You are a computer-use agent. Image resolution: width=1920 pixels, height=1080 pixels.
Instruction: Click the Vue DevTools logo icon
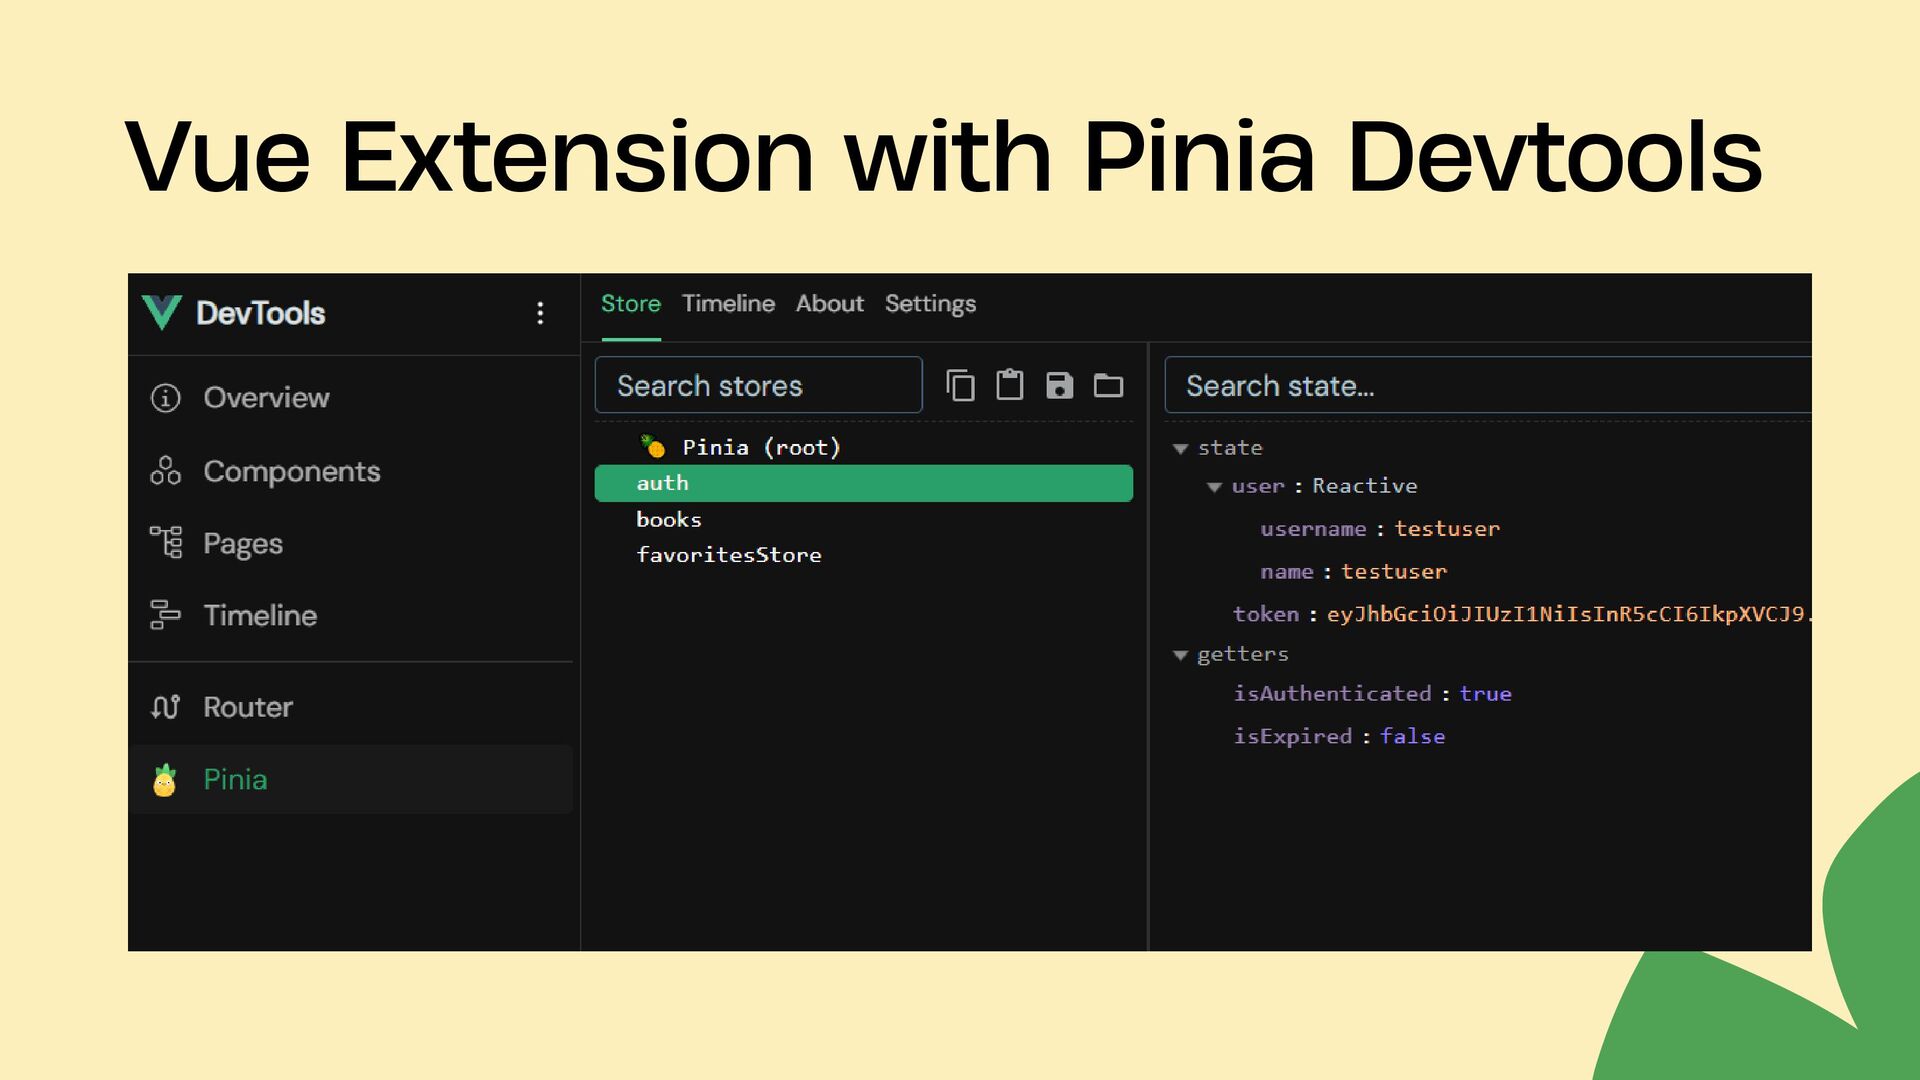coord(161,313)
